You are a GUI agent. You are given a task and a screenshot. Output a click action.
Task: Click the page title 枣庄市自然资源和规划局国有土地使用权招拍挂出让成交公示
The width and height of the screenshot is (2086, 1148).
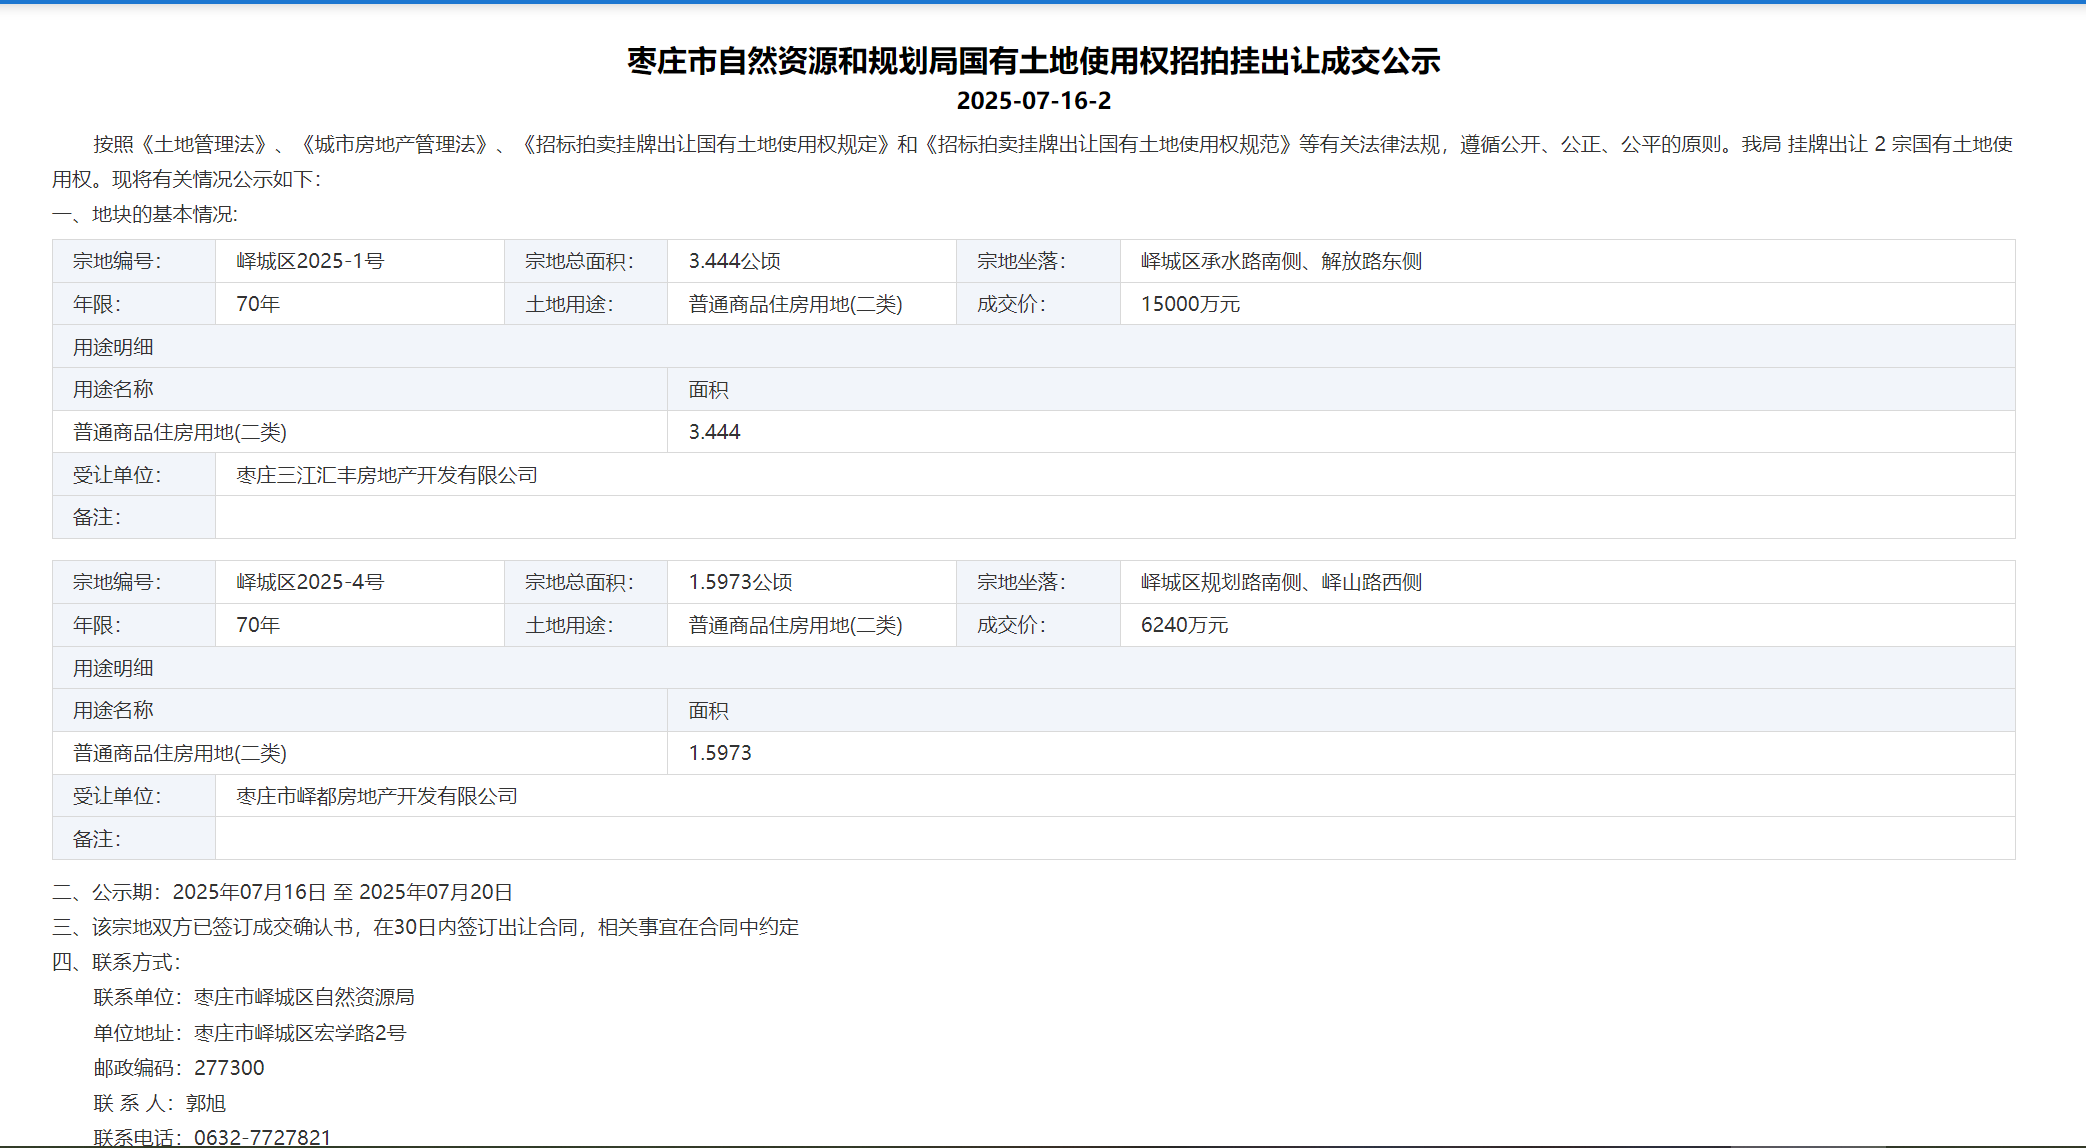(x=1033, y=61)
